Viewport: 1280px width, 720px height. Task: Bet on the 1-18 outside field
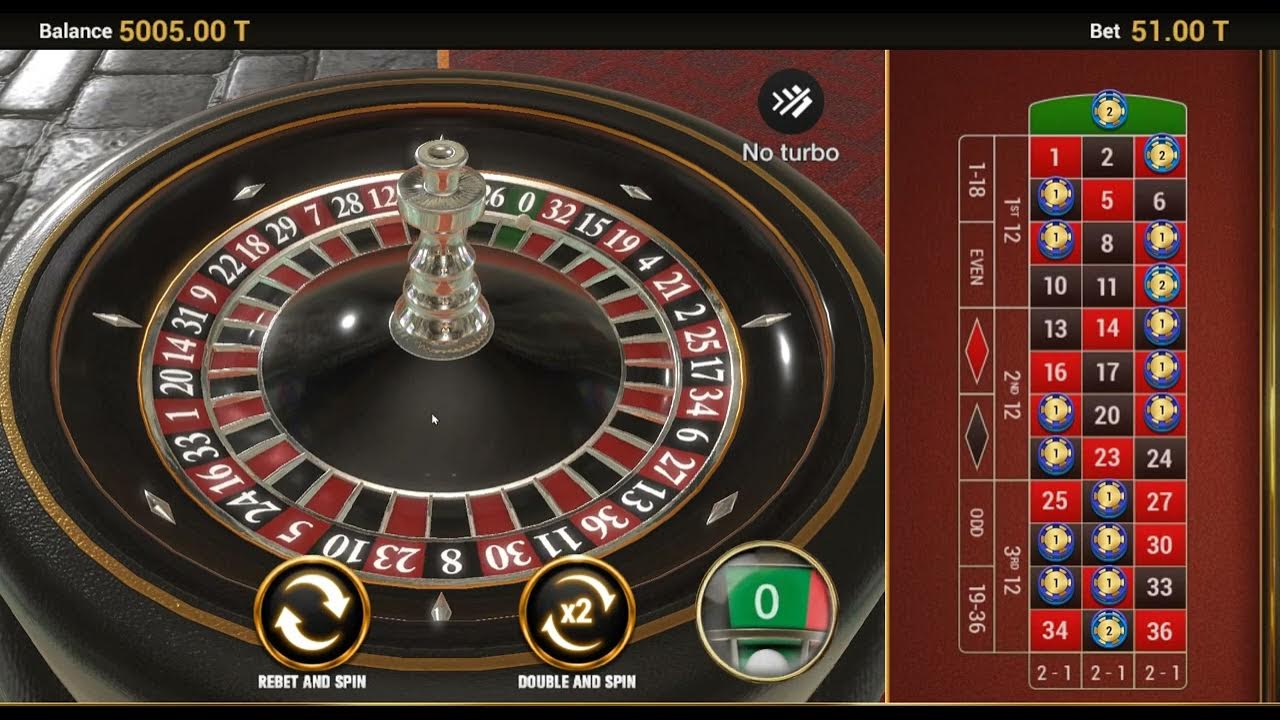(977, 179)
